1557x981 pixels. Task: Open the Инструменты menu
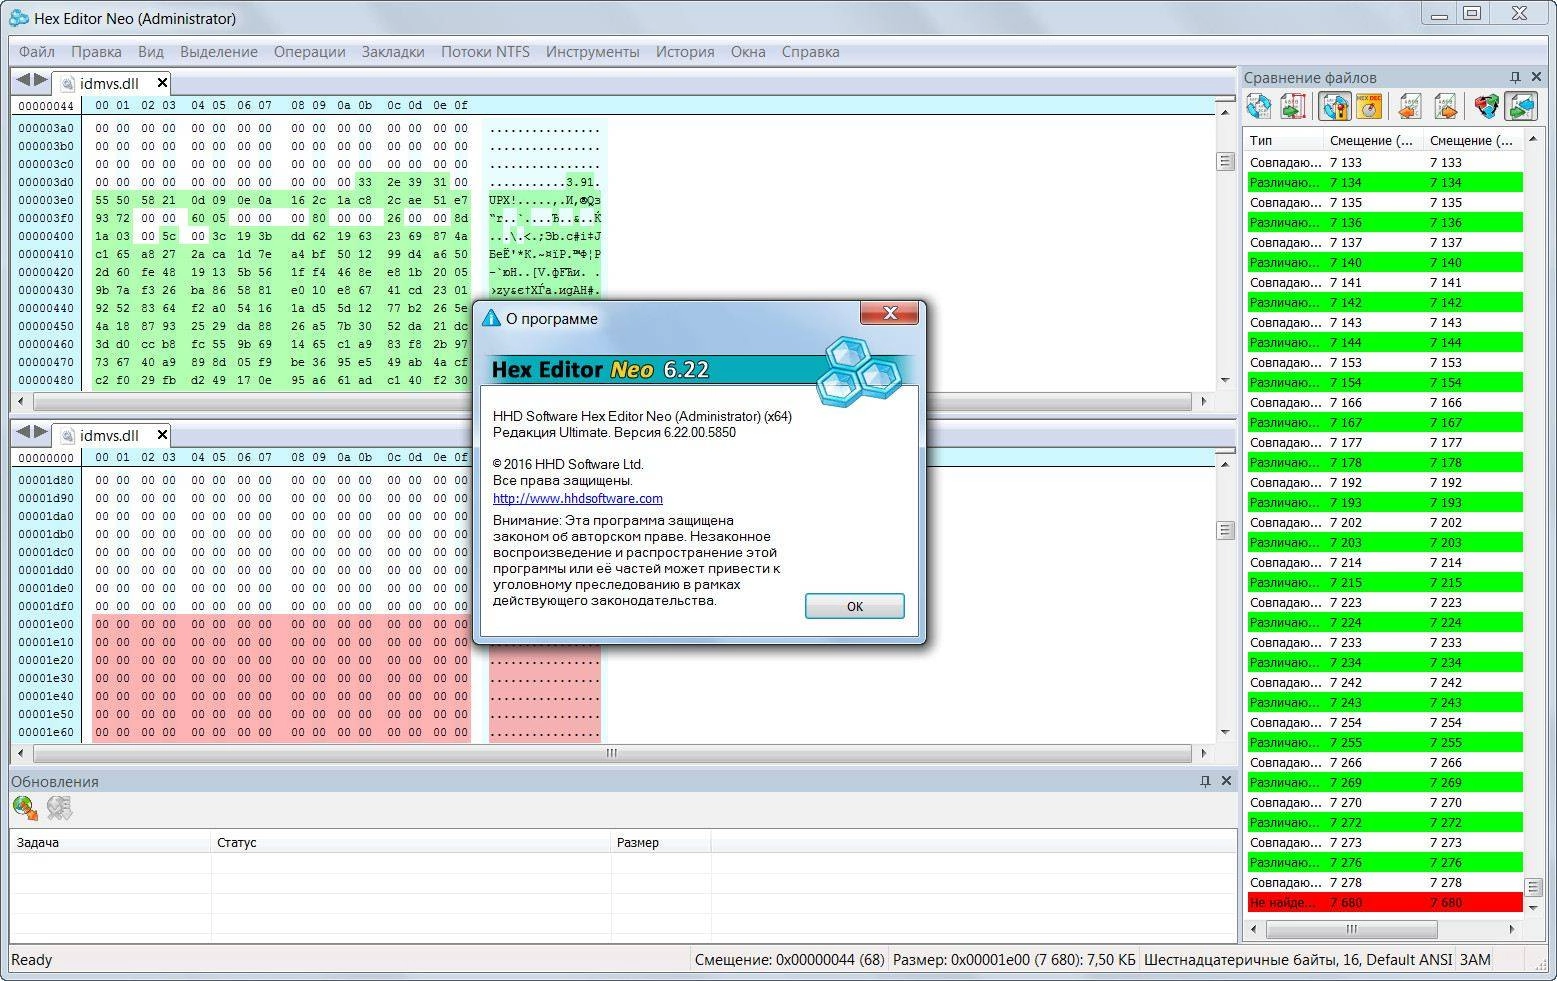593,52
